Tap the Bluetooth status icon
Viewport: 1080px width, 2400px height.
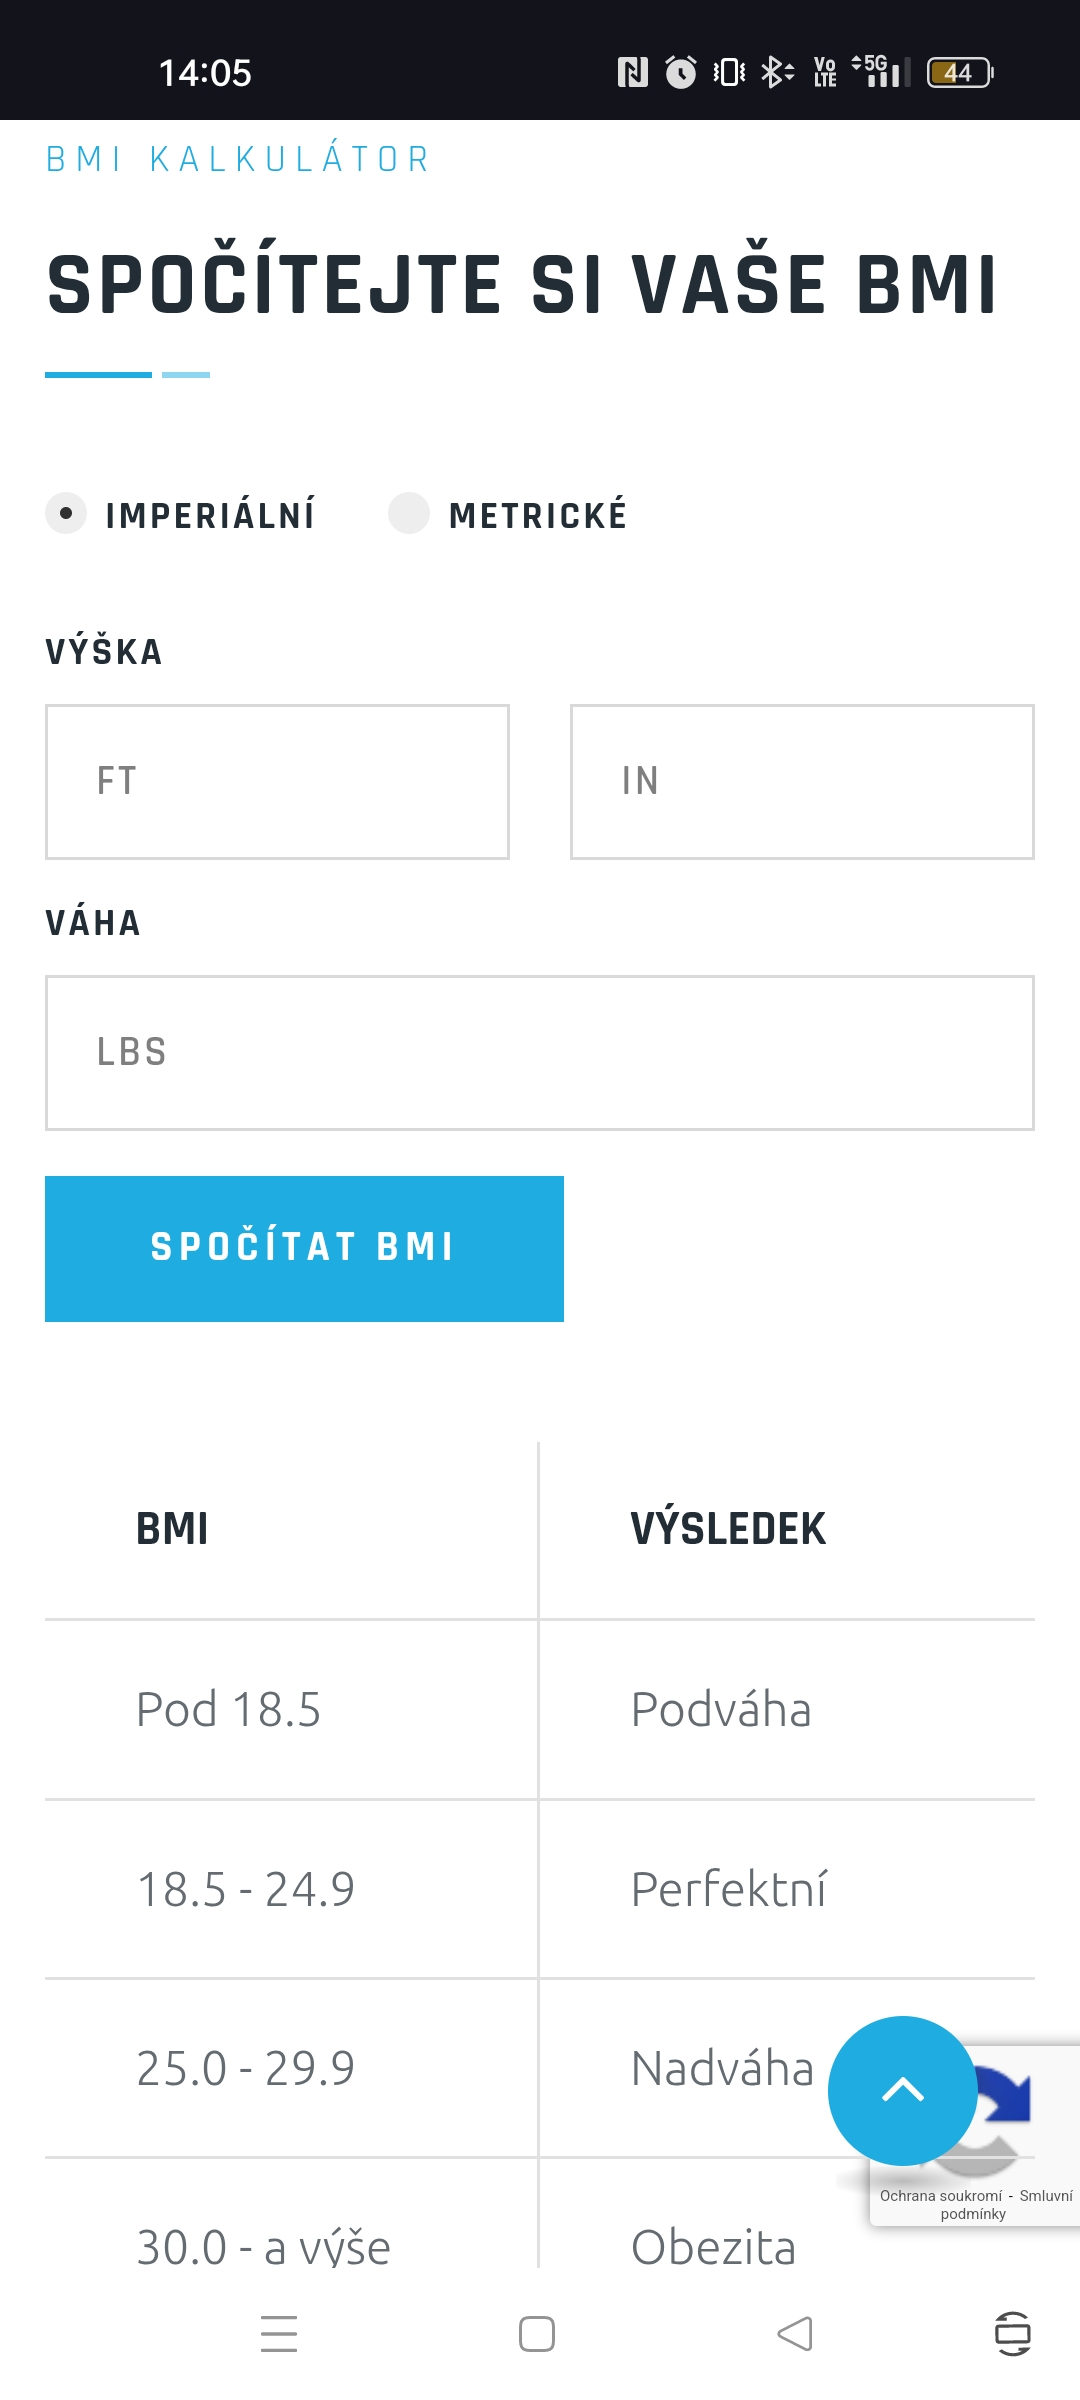click(777, 72)
